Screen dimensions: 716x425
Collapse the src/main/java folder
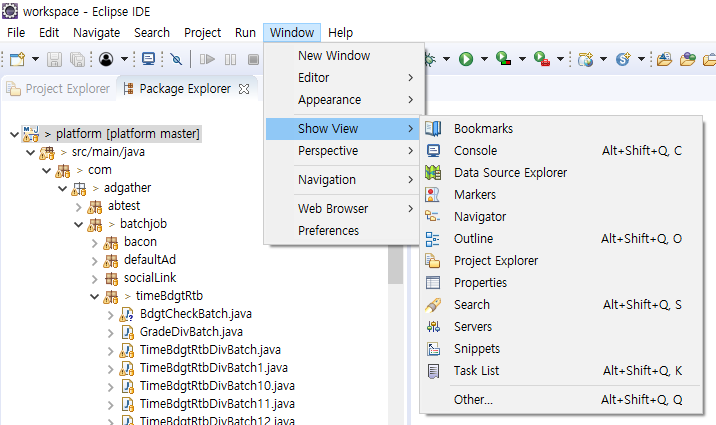[31, 152]
